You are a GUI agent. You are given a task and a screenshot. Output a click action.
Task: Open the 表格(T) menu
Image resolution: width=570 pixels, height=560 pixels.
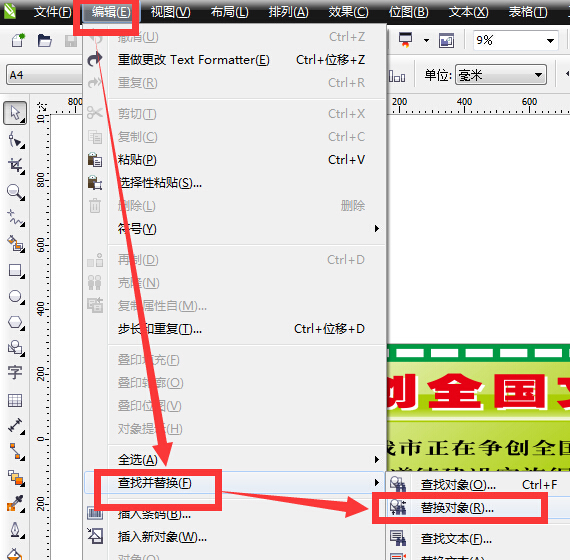[x=528, y=12]
